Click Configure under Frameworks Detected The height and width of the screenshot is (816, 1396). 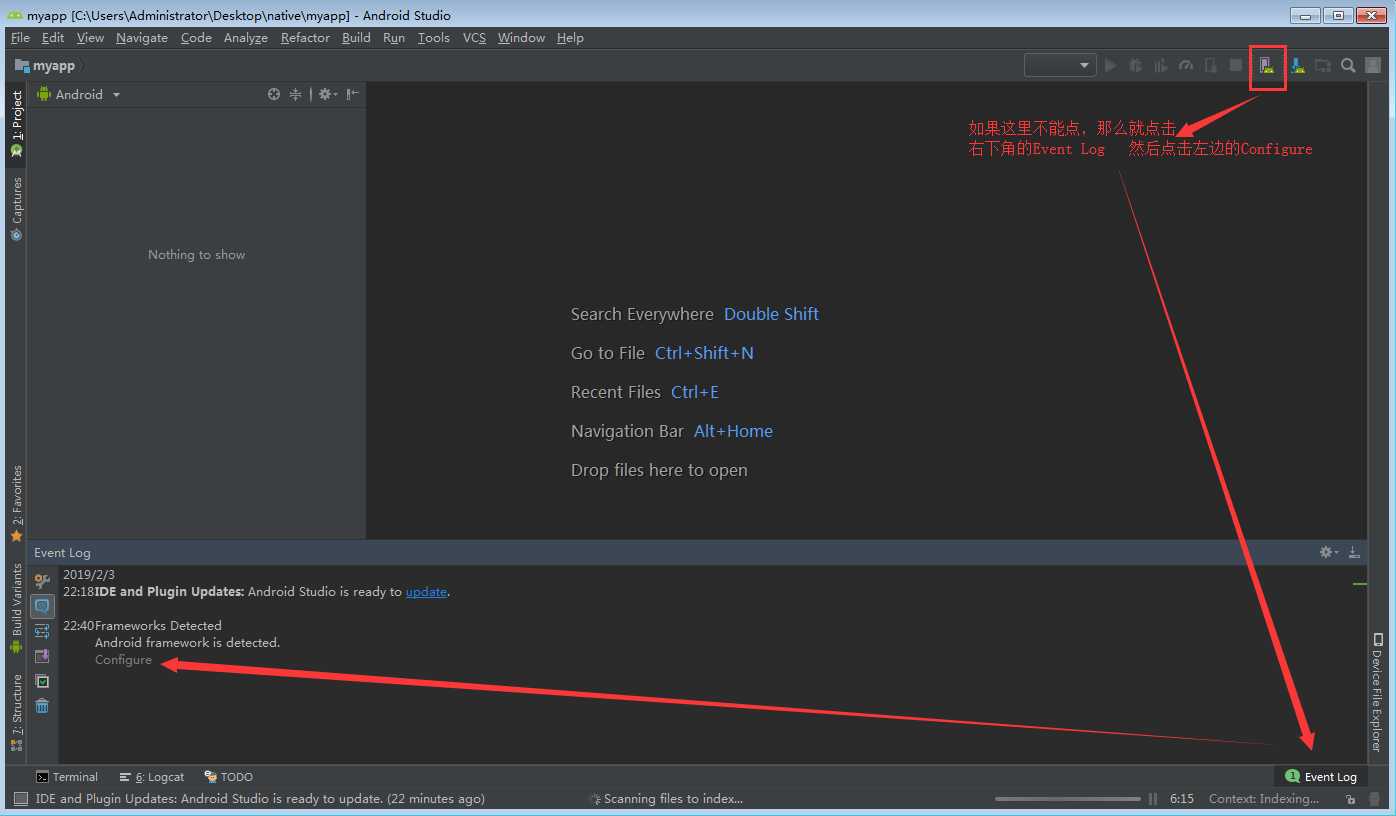tap(123, 660)
